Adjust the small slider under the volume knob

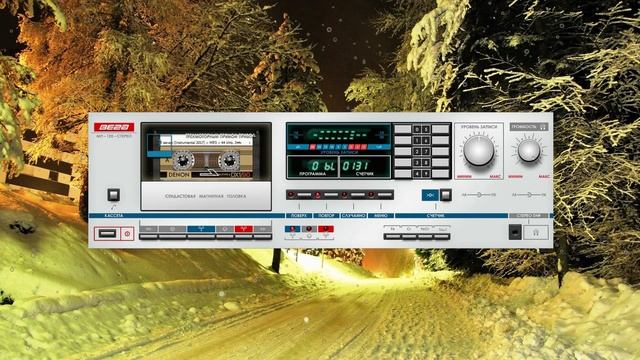coord(529,195)
